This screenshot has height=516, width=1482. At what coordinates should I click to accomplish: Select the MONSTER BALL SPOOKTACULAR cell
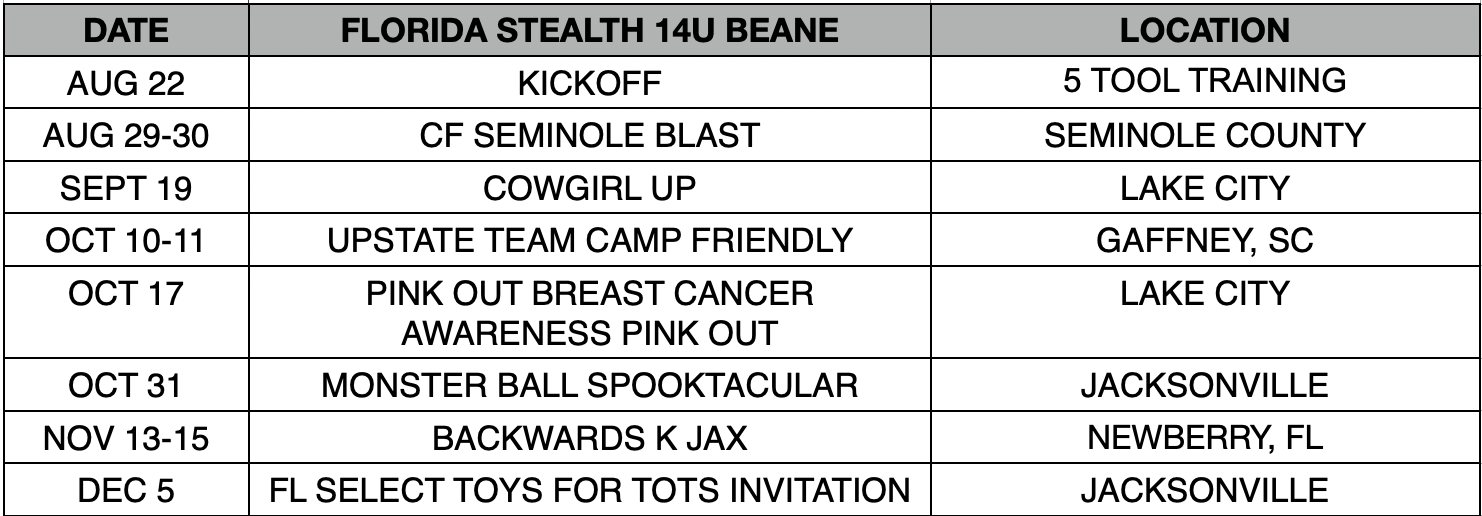tap(590, 386)
